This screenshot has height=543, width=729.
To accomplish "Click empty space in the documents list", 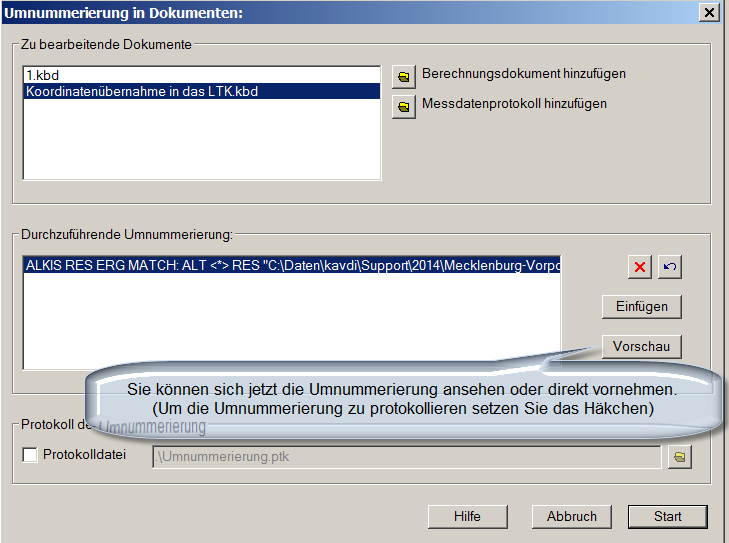I will point(200,140).
